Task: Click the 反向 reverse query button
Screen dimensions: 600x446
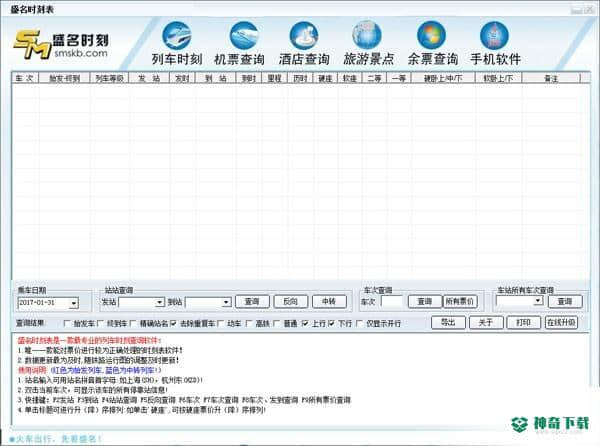Action: click(291, 301)
